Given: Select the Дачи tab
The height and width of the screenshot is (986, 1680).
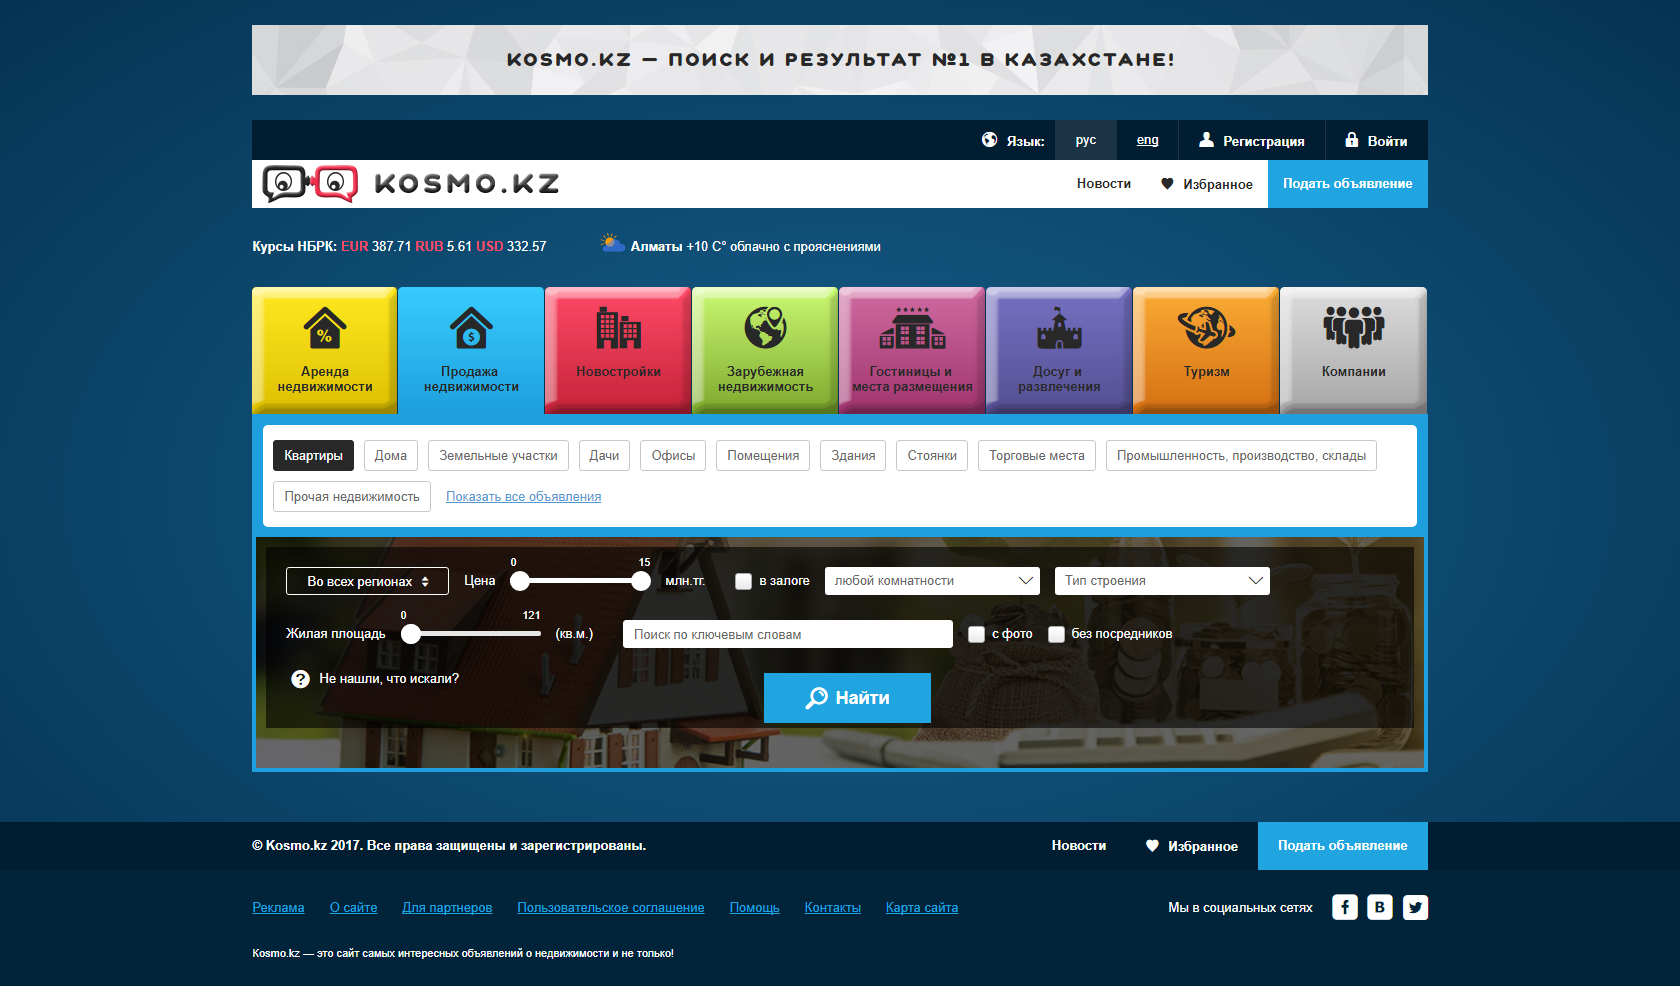Looking at the screenshot, I should click(604, 456).
